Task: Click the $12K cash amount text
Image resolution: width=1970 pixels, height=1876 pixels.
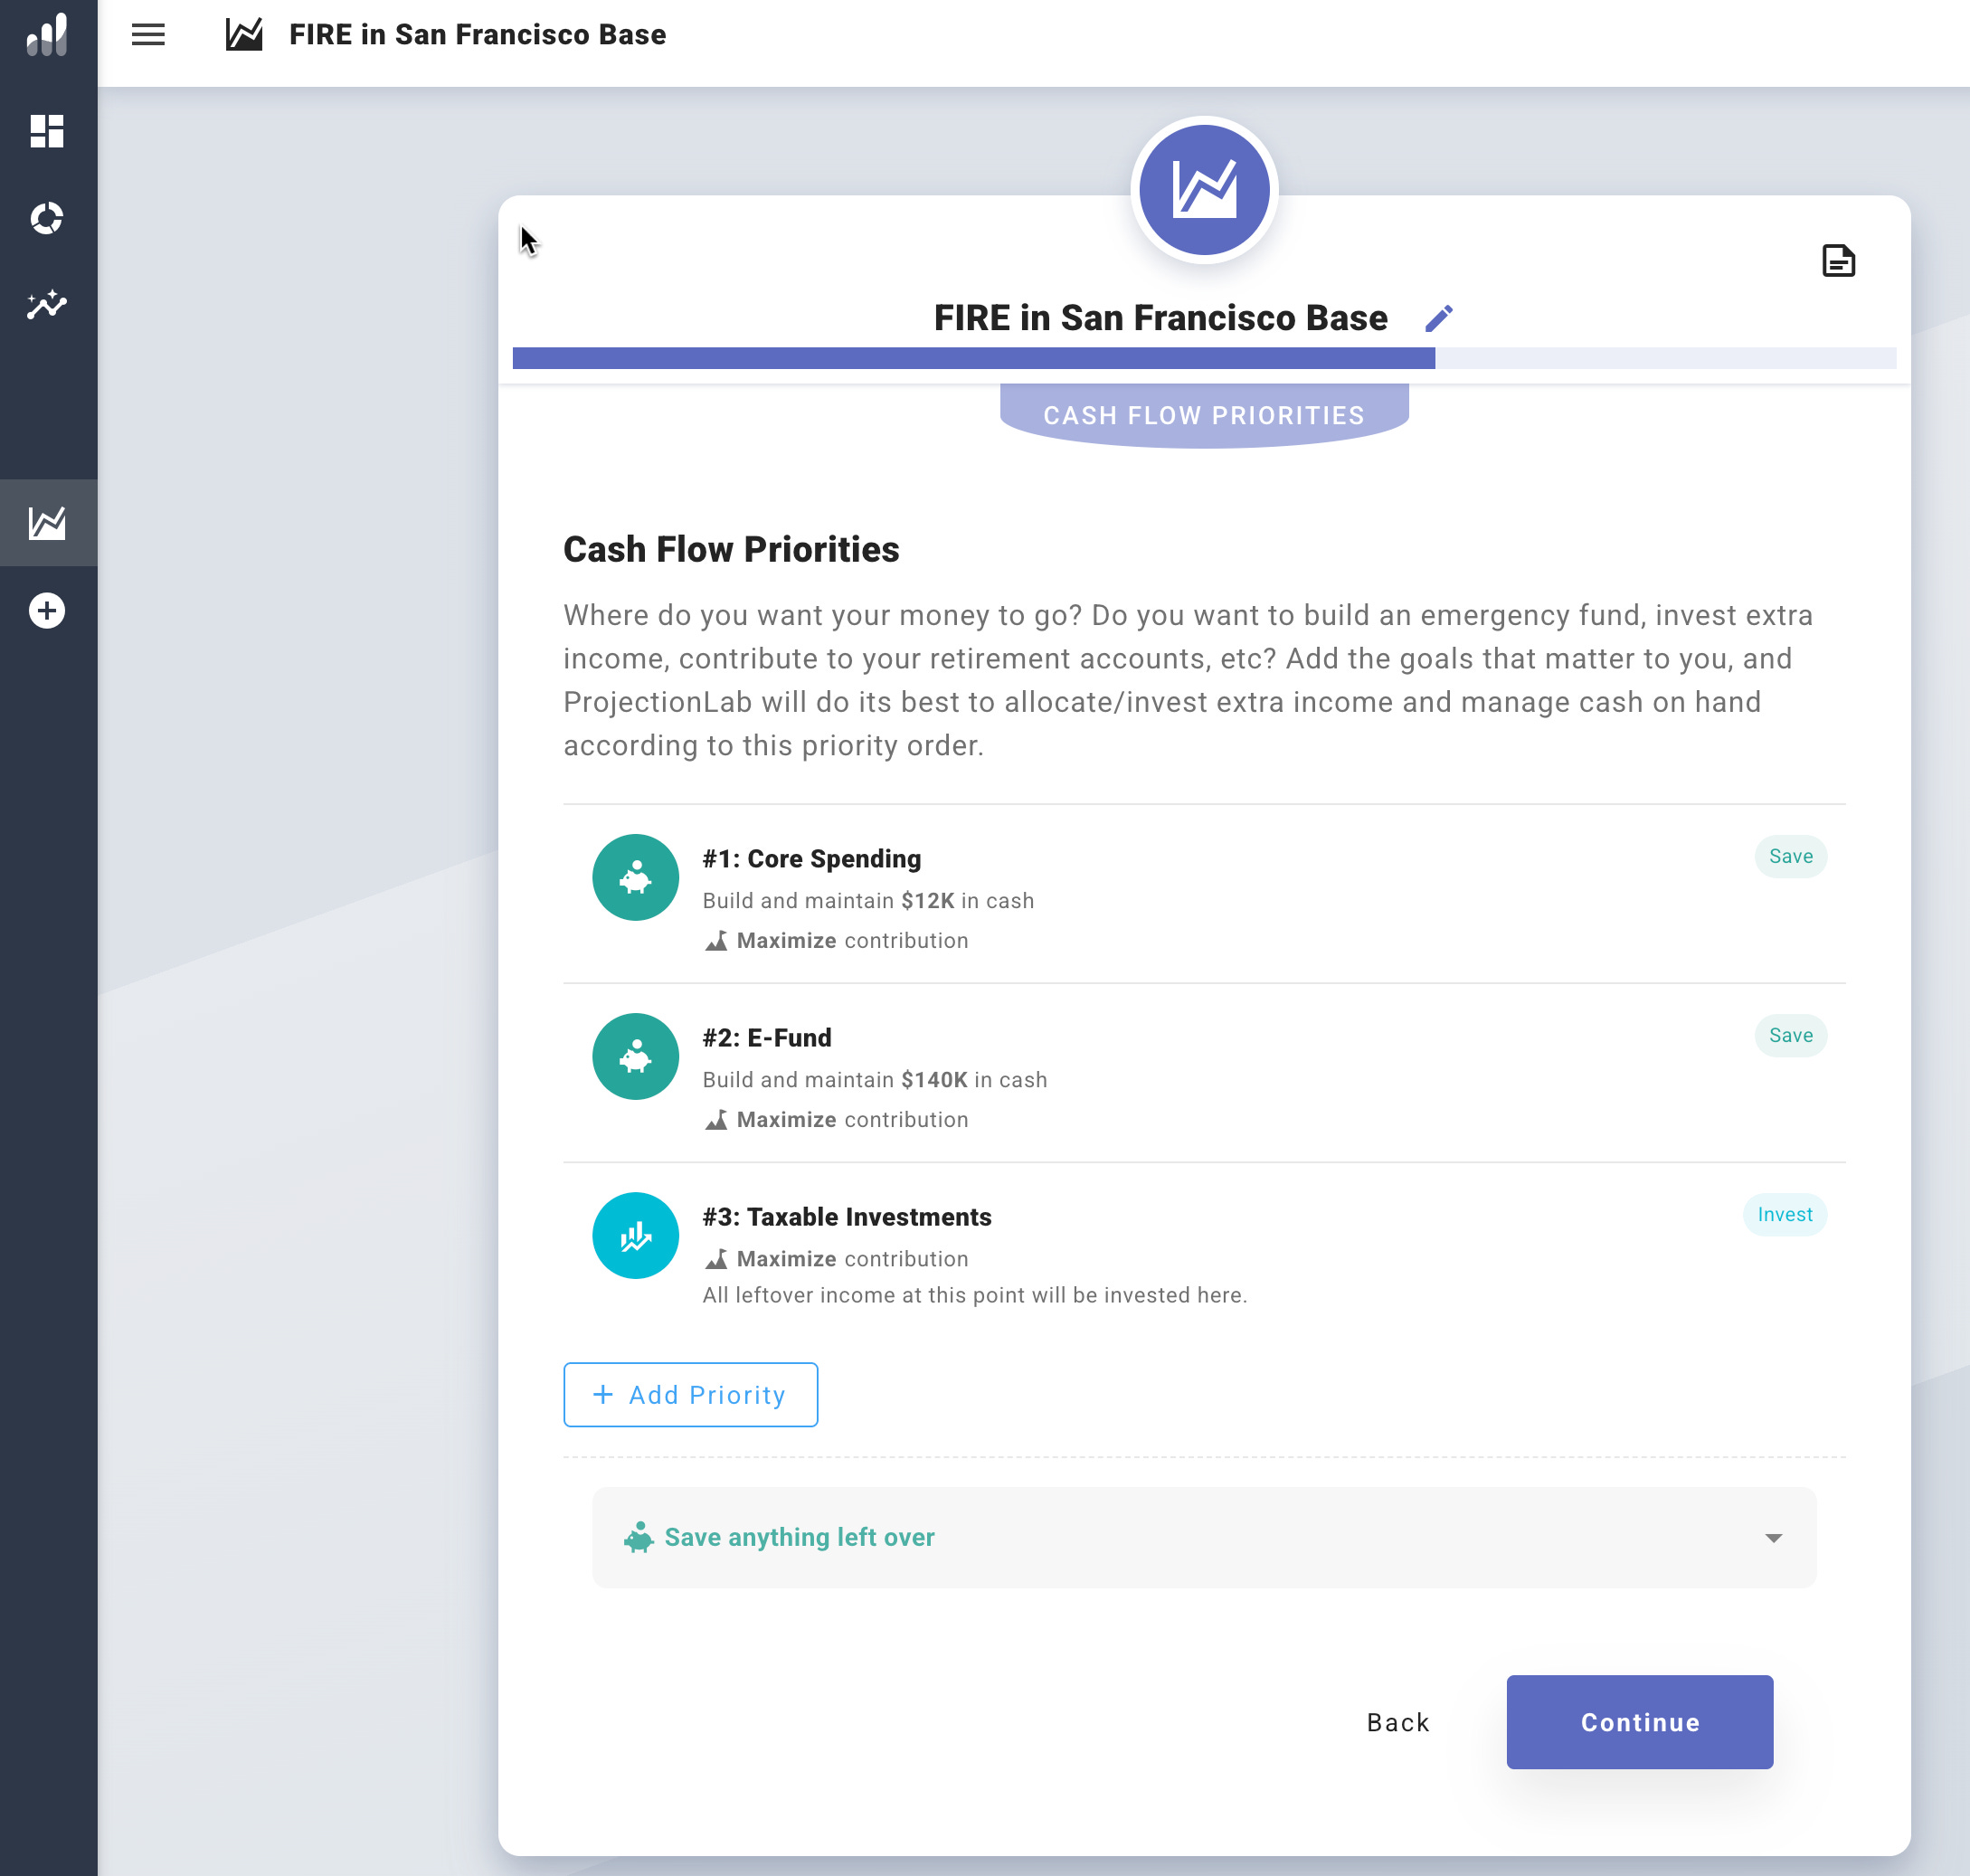Action: coord(927,901)
